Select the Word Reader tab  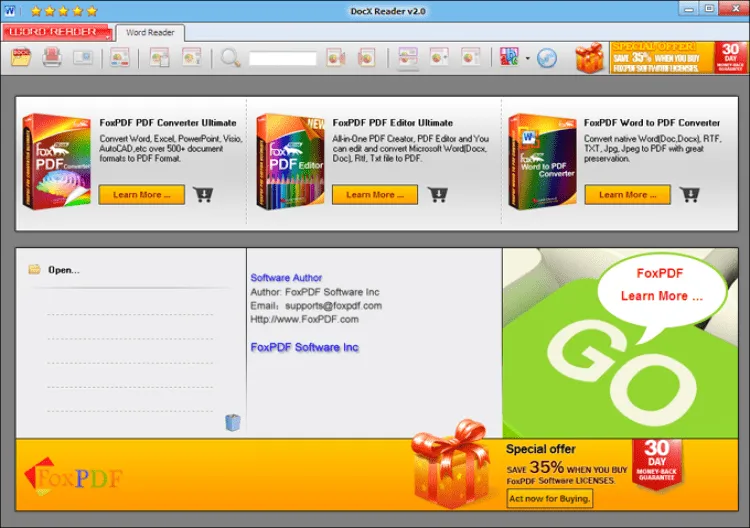tap(150, 33)
